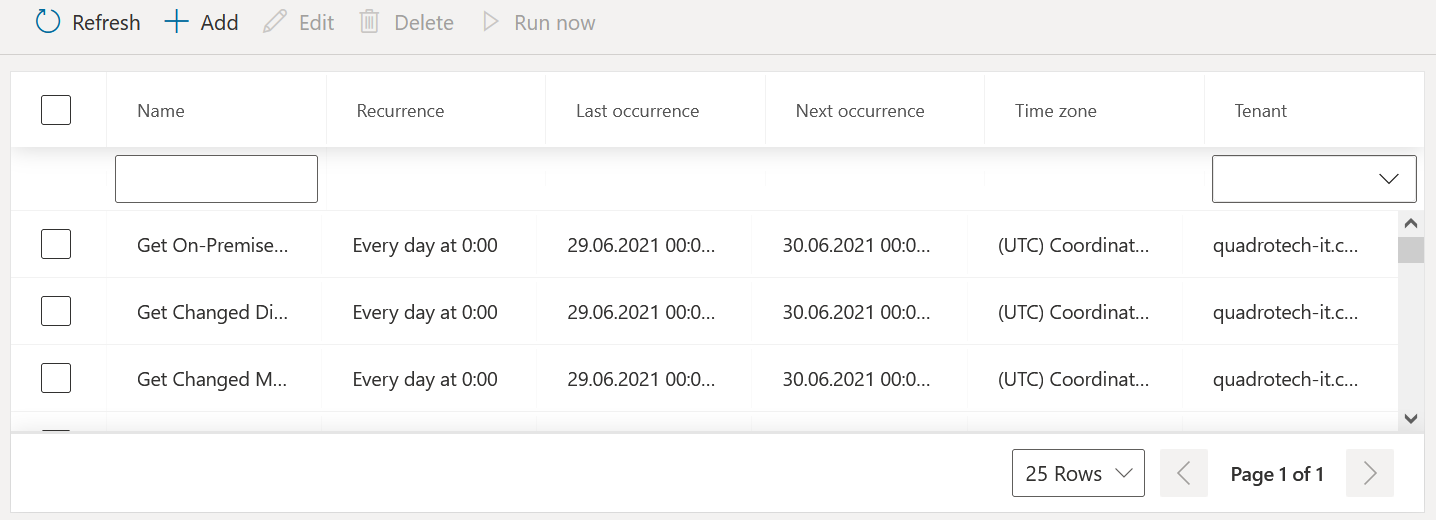Click the Next occurrence column header

860,111
